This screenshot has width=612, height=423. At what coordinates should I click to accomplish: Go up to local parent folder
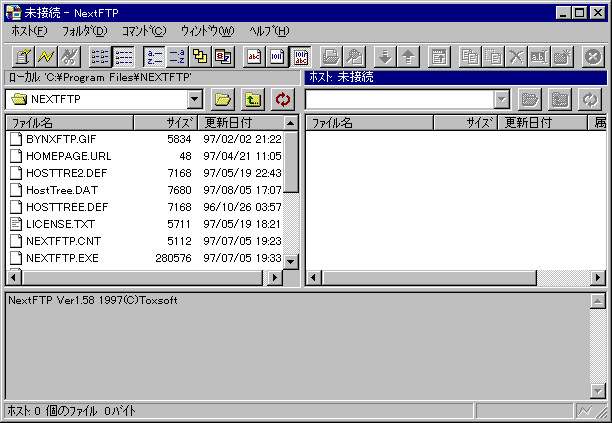(x=253, y=100)
